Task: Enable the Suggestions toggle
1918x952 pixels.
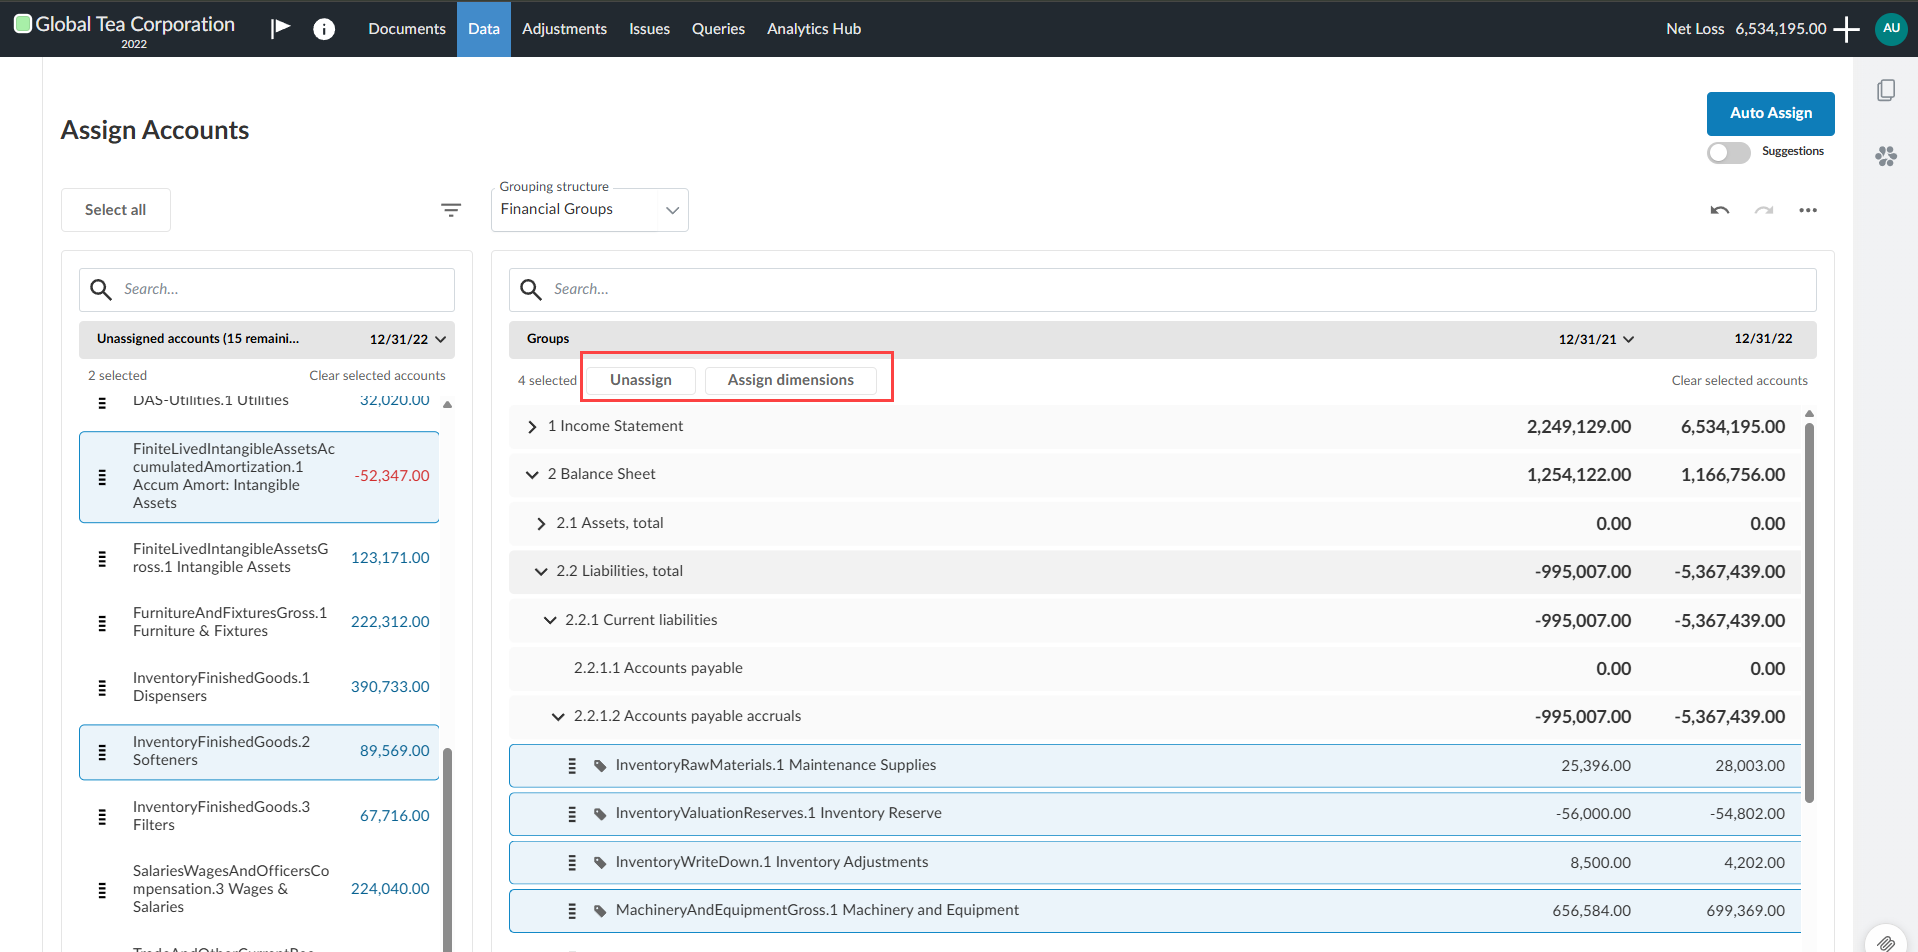Action: (1728, 152)
